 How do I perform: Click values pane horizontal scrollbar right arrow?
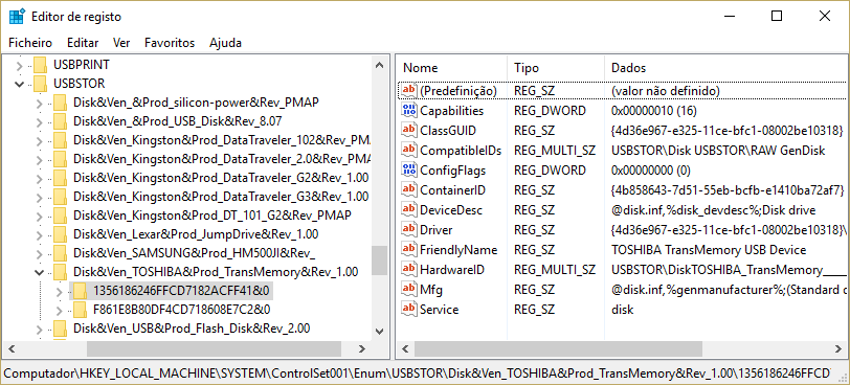[838, 349]
